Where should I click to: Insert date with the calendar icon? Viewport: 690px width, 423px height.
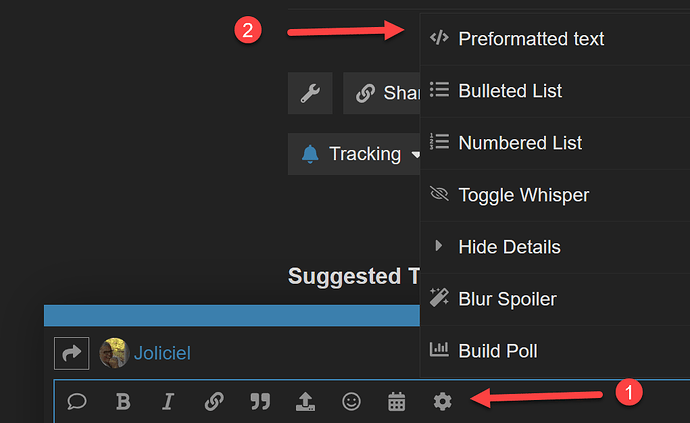pyautogui.click(x=397, y=401)
